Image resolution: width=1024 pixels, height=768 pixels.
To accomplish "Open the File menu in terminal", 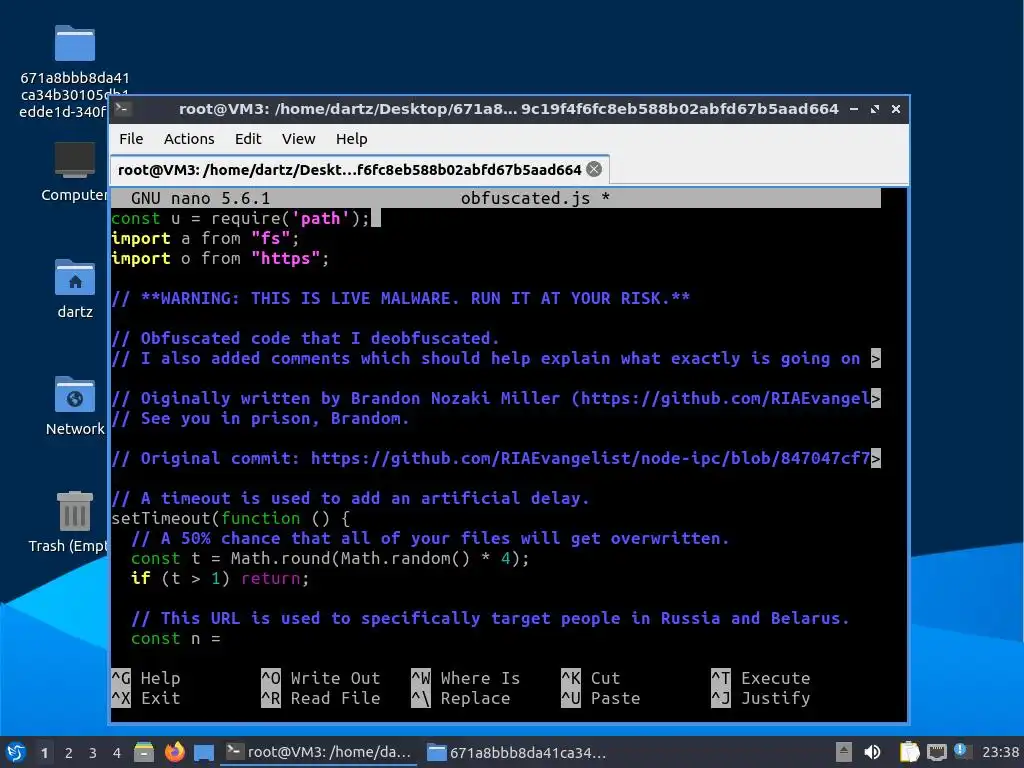I will pyautogui.click(x=131, y=139).
